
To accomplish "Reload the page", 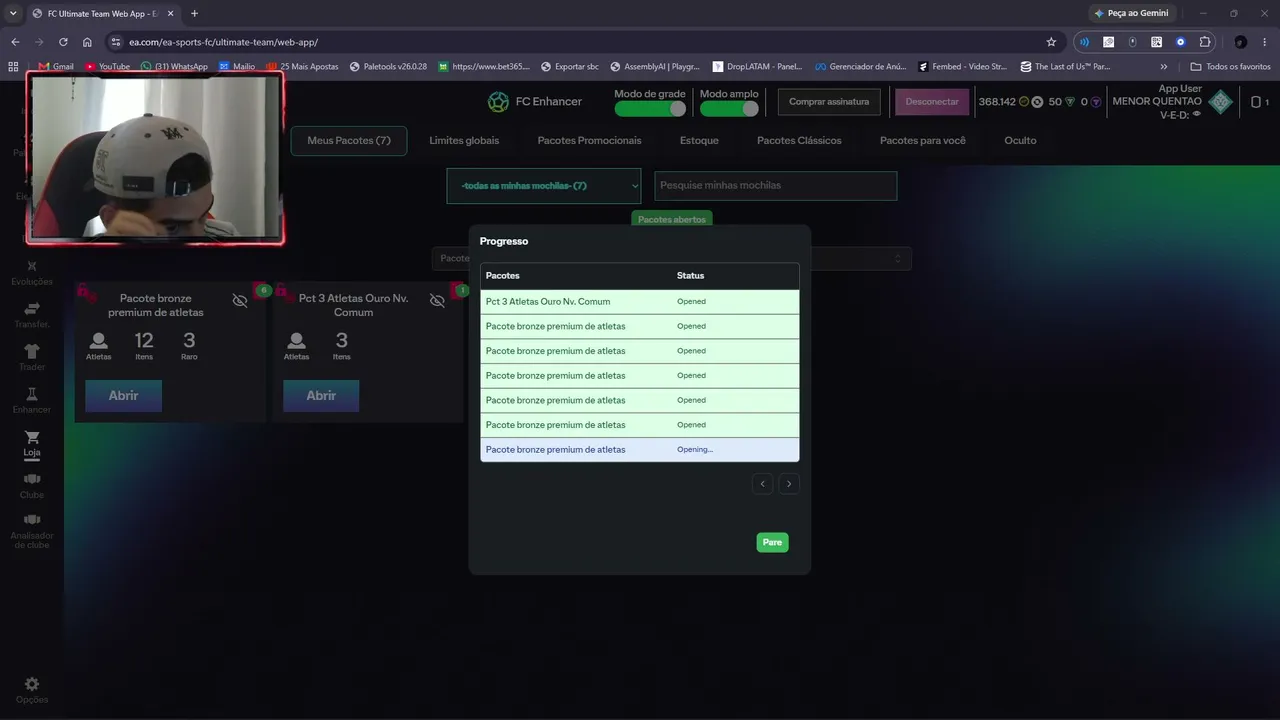I will (63, 42).
